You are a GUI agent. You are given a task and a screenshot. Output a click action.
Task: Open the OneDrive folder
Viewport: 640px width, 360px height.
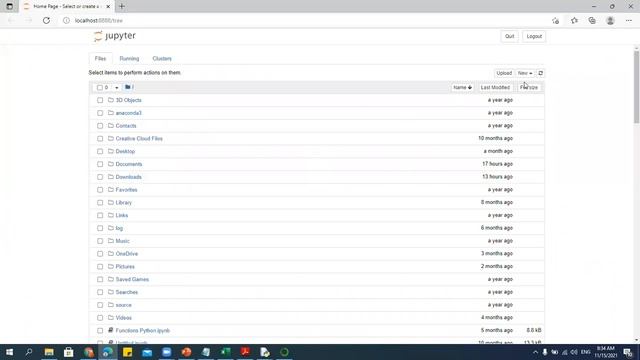click(127, 254)
